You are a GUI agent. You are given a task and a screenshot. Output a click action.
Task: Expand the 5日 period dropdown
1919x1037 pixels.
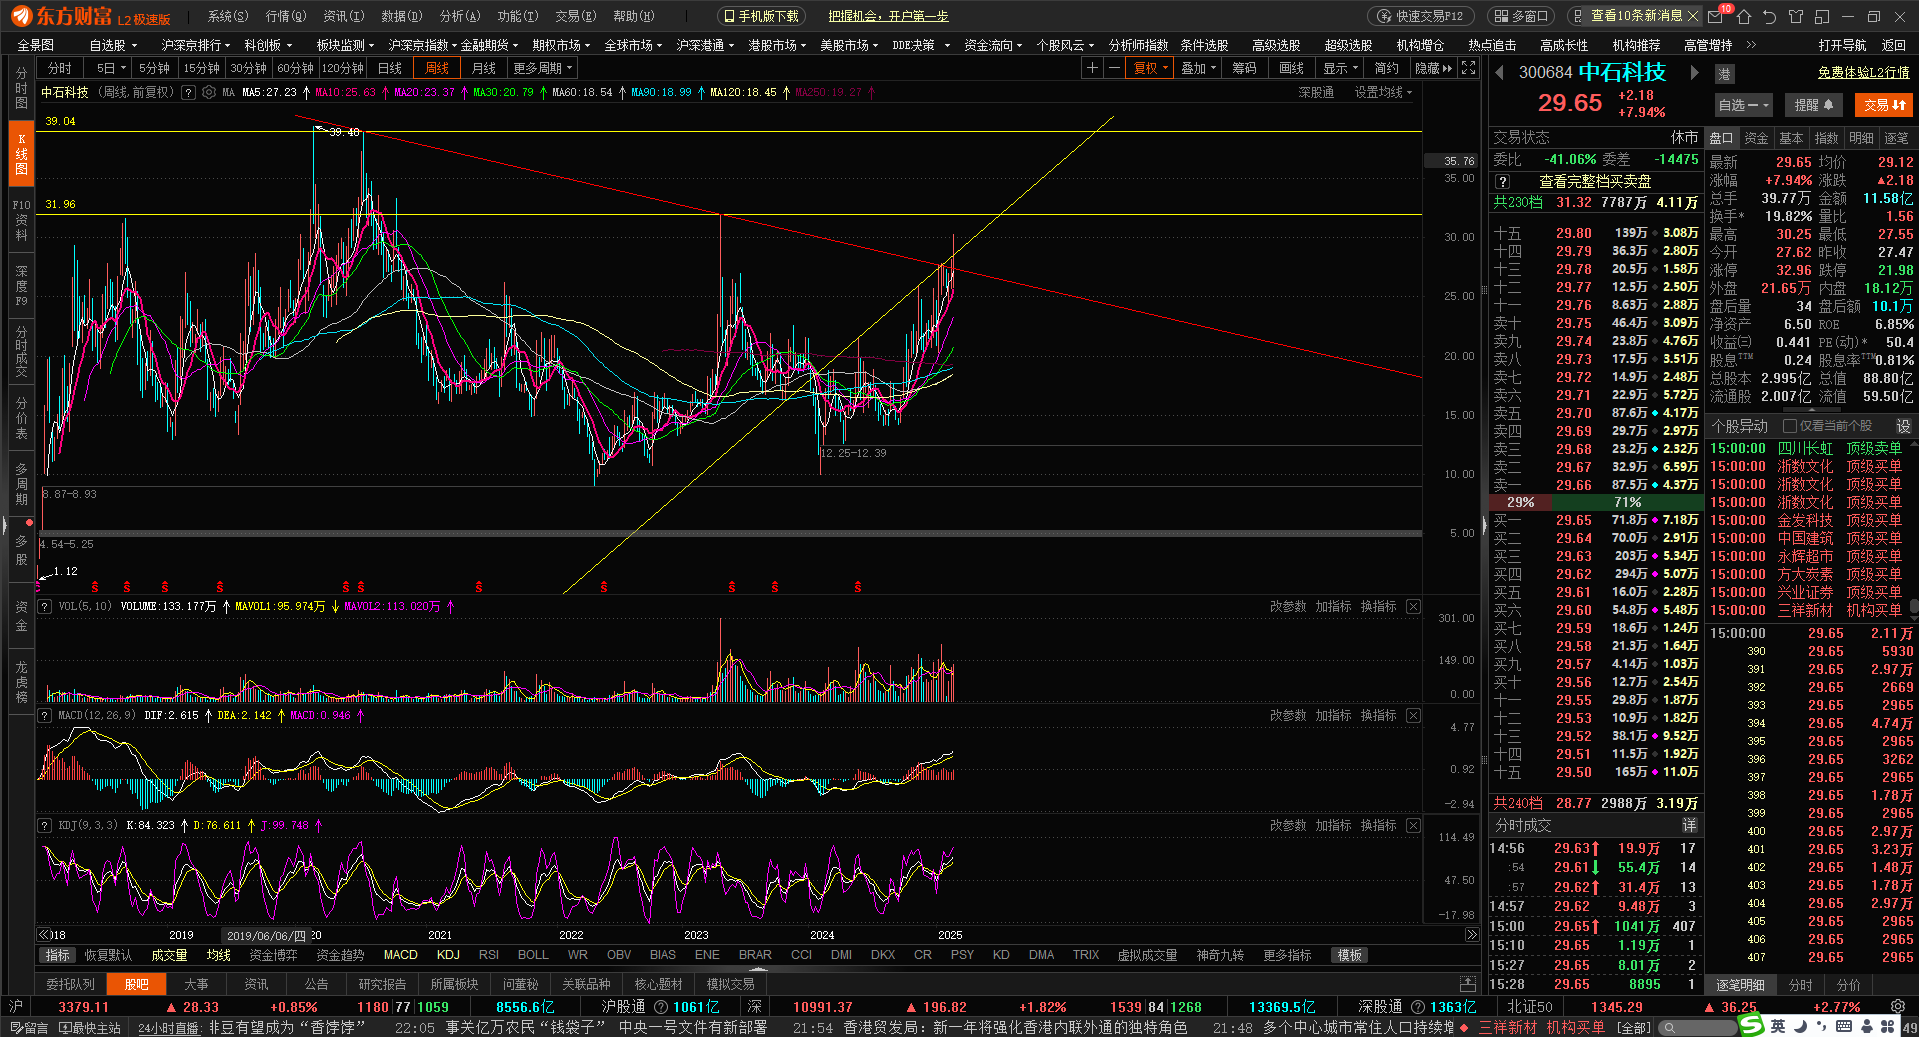click(x=110, y=68)
